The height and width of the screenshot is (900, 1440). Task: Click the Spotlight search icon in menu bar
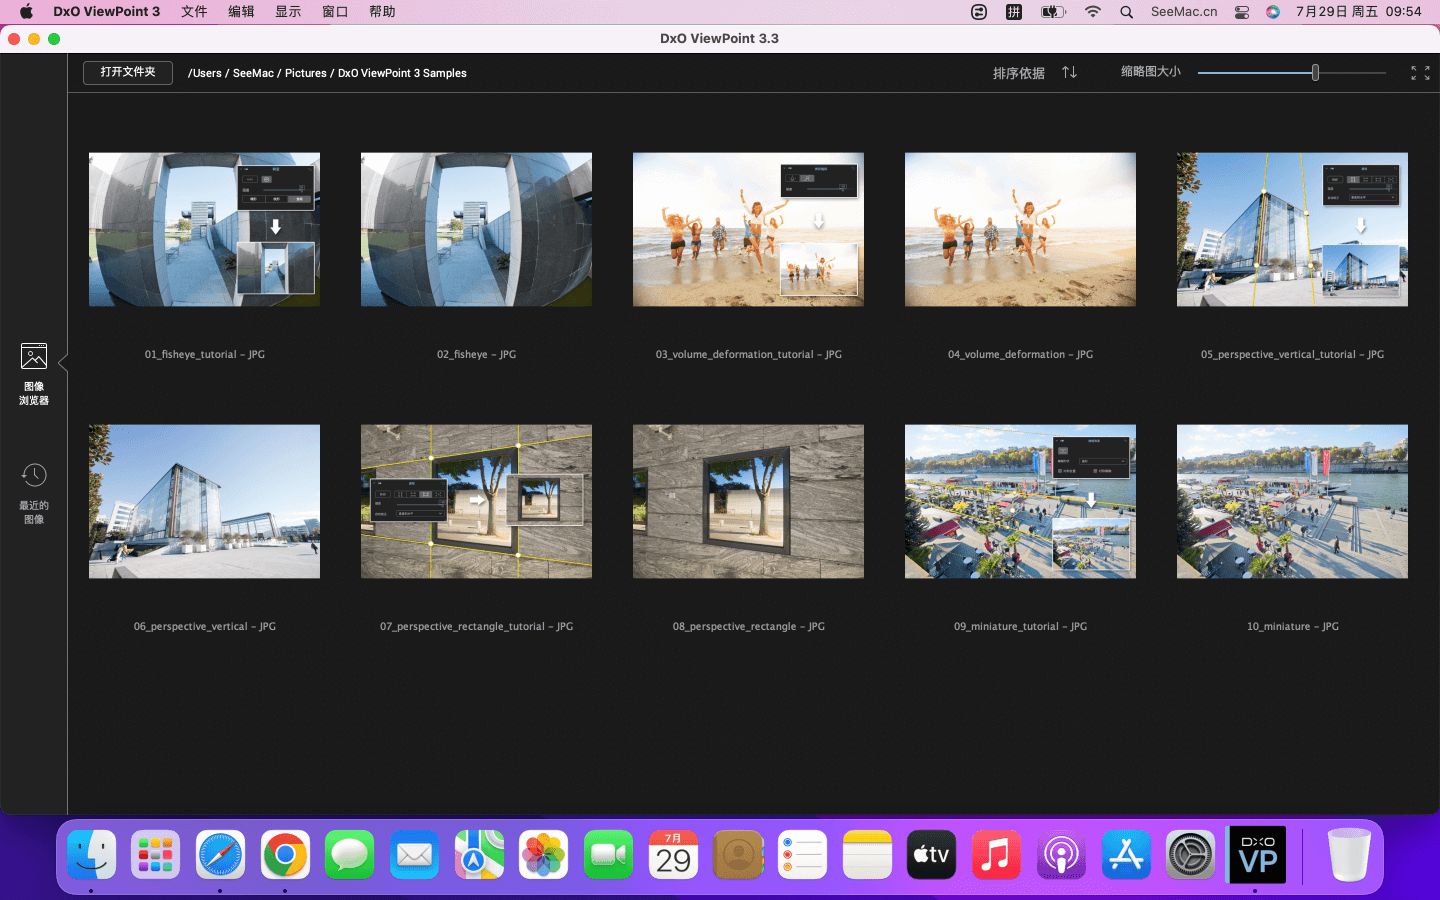(1127, 12)
